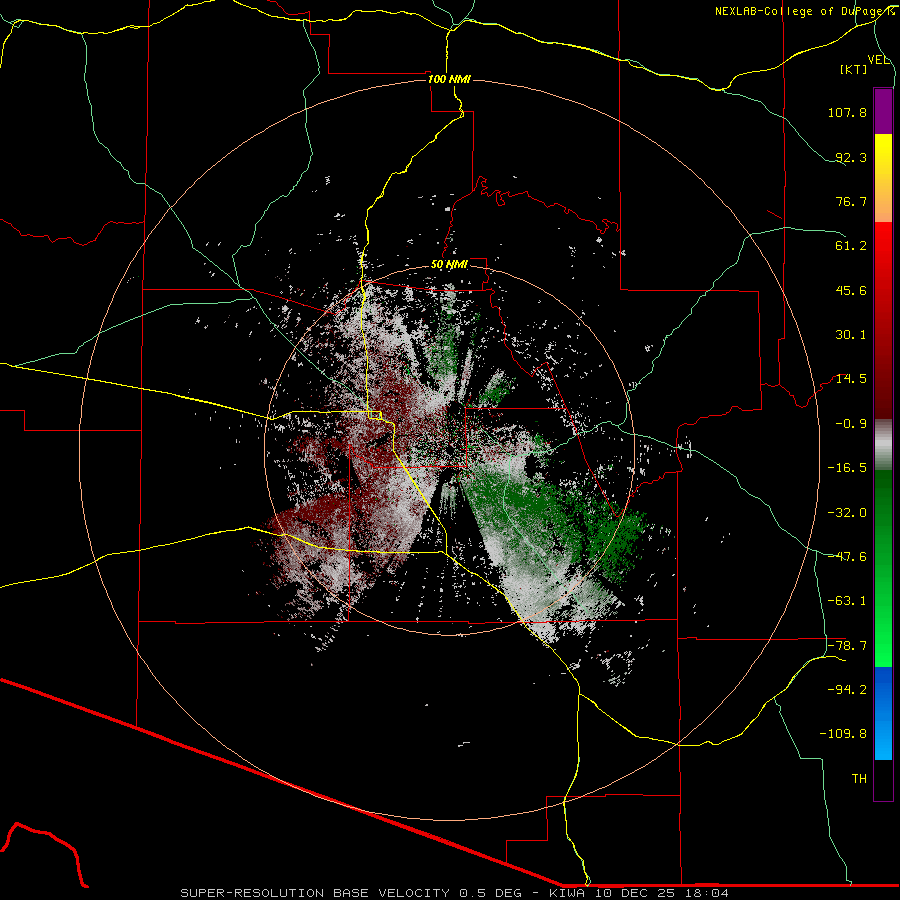Screen dimensions: 900x900
Task: Click the purple segment of the color bar
Action: click(x=883, y=111)
